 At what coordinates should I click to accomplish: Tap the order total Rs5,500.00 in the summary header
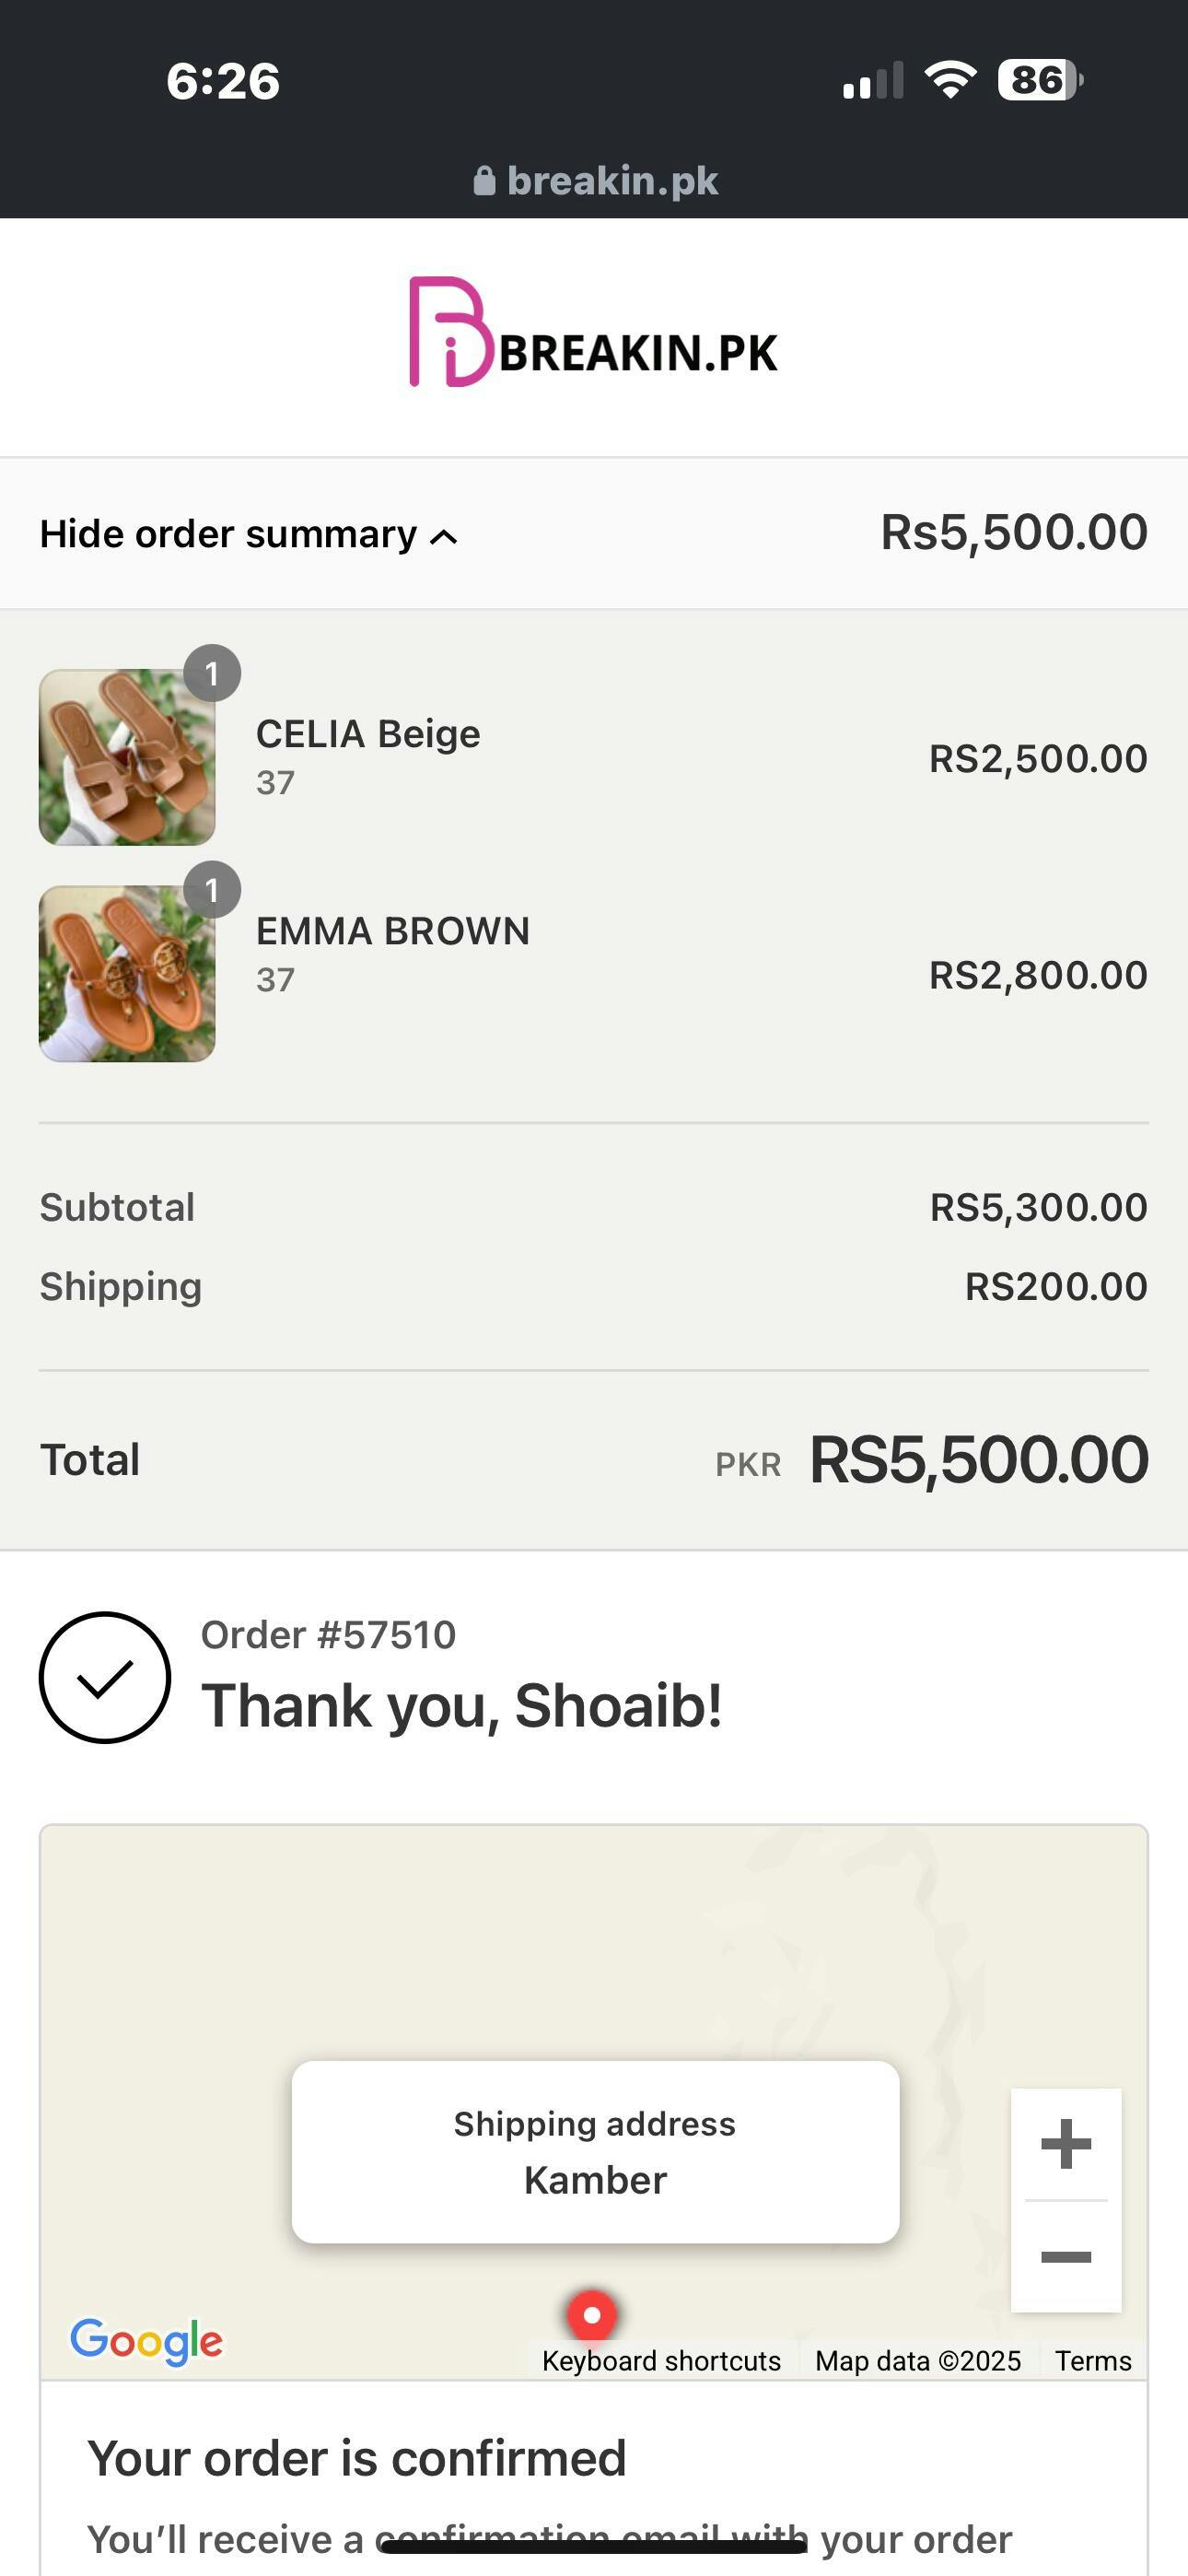tap(1013, 532)
